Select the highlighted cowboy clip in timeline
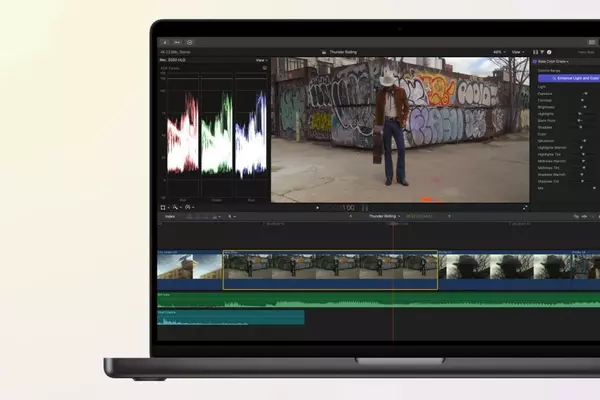 (x=330, y=270)
